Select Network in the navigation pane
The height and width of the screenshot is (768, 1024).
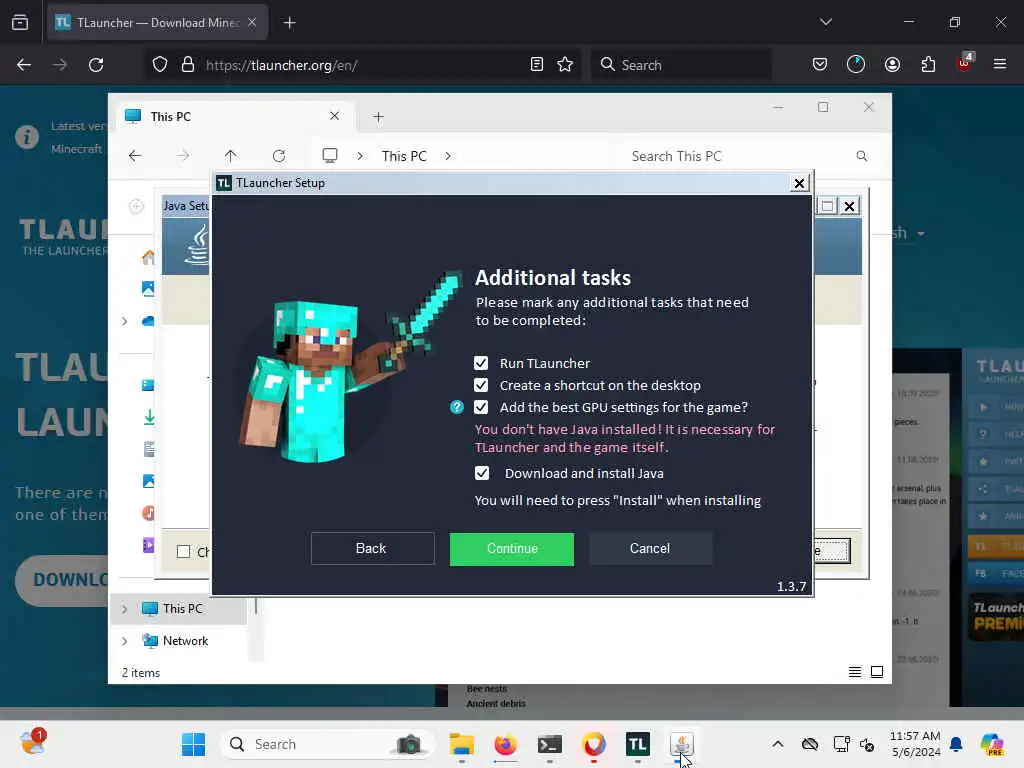pos(185,641)
